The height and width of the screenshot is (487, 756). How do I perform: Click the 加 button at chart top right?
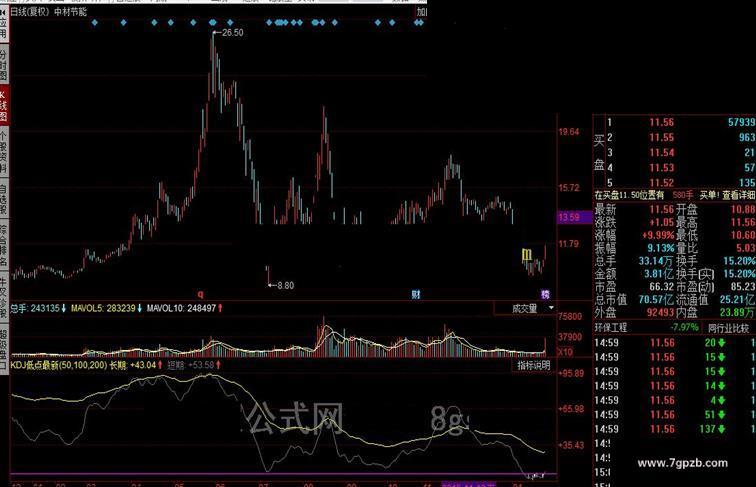(x=421, y=12)
